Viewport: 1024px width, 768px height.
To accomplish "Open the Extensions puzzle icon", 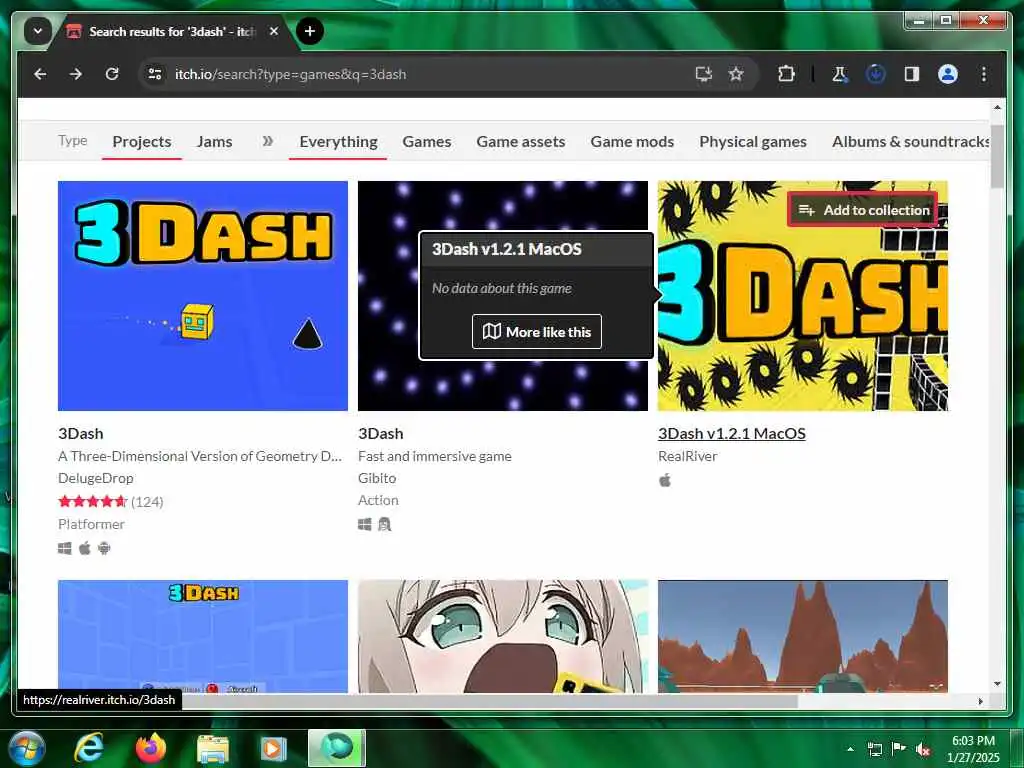I will point(786,74).
